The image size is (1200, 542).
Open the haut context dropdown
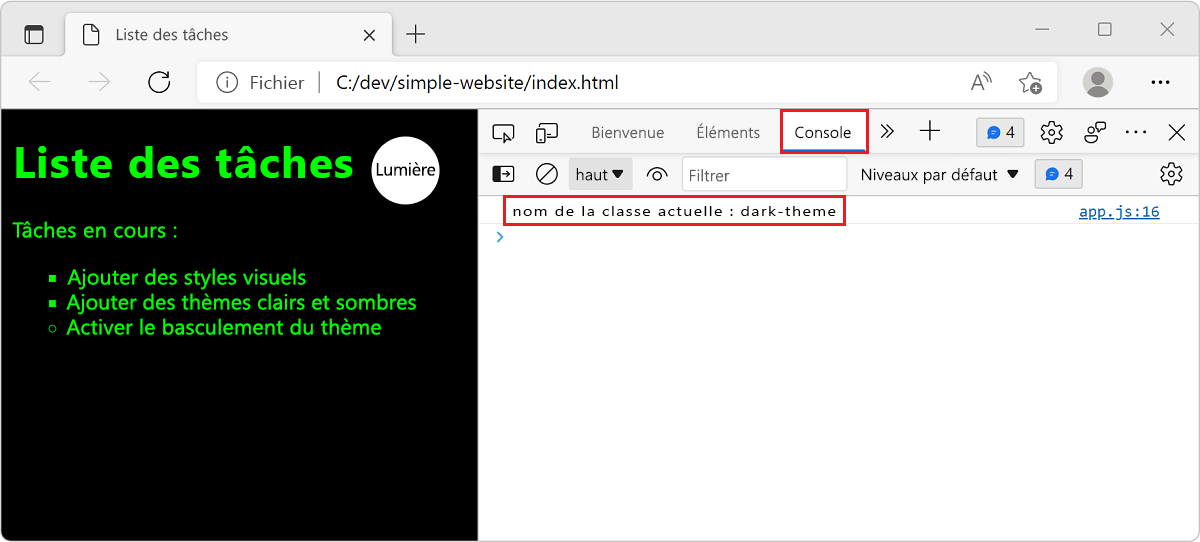[x=600, y=174]
